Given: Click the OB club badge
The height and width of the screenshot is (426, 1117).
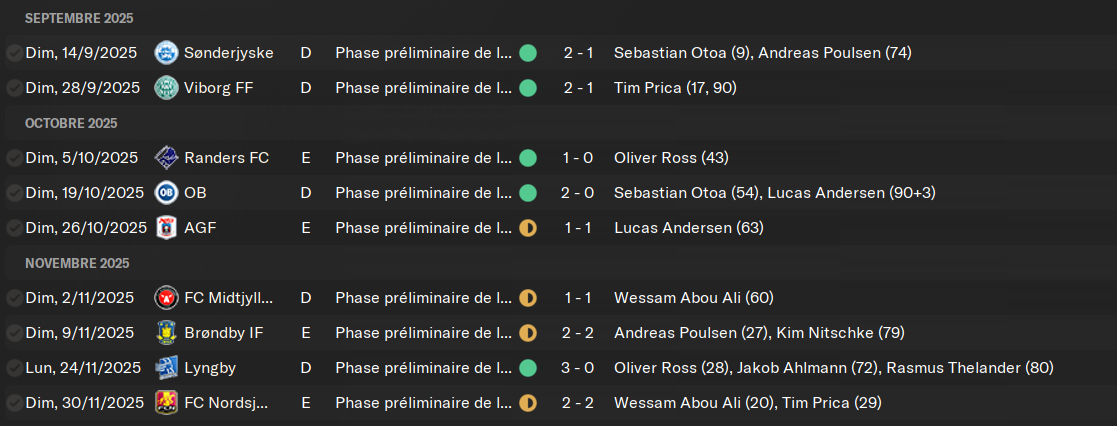Looking at the screenshot, I should pos(166,193).
